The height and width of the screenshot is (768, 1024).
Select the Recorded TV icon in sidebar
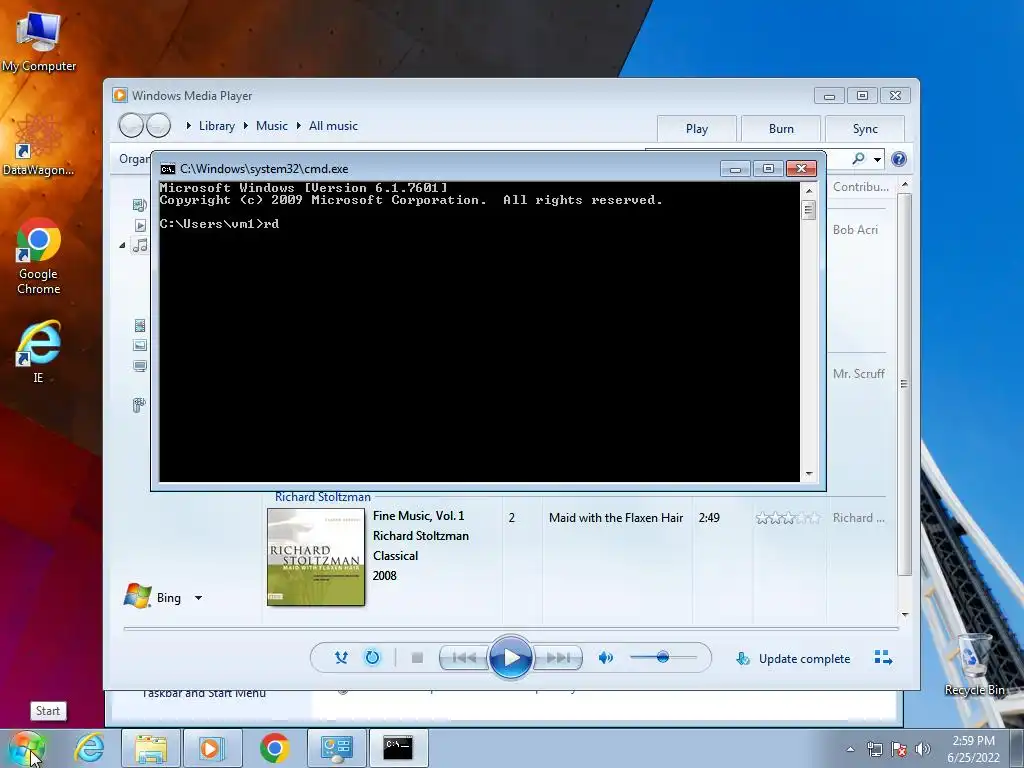coord(140,366)
